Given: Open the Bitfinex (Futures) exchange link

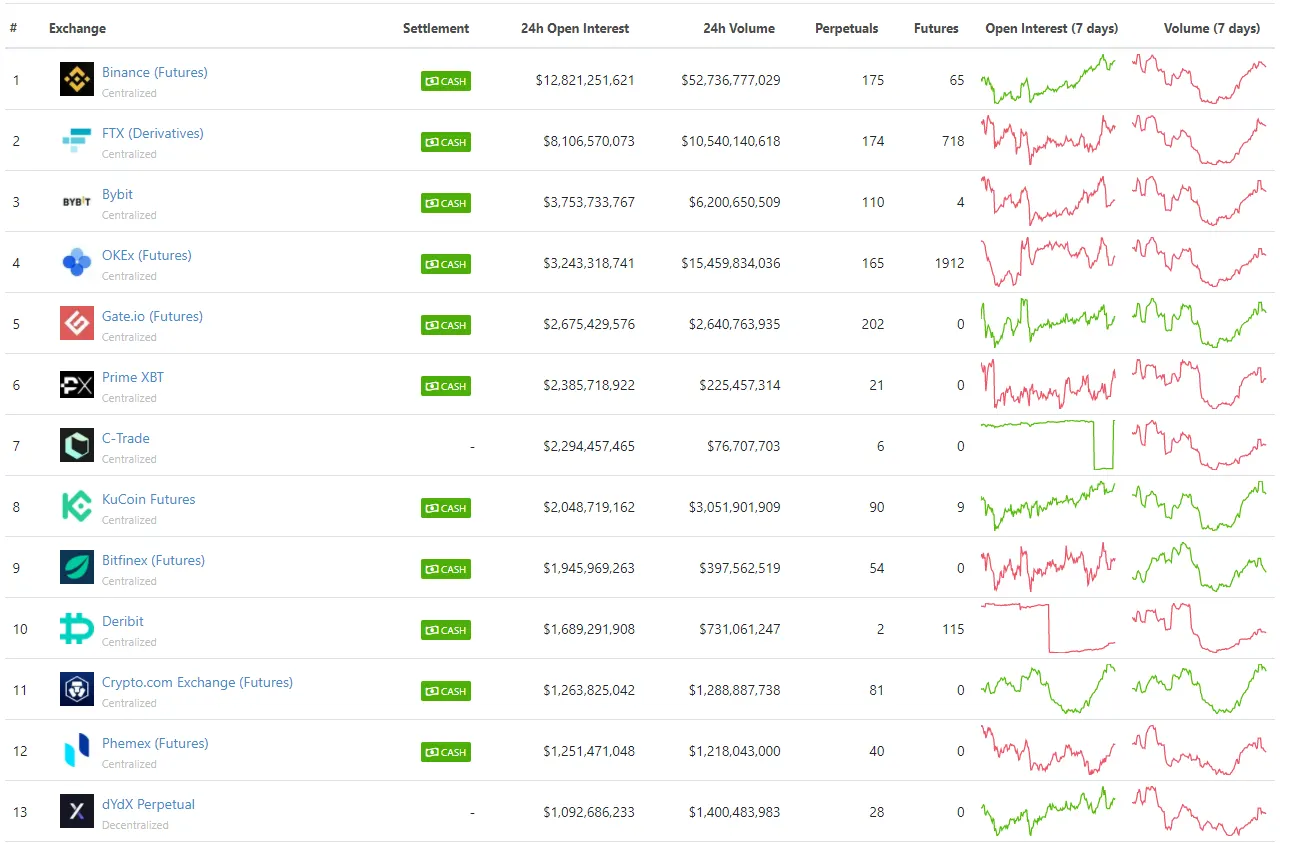Looking at the screenshot, I should (153, 560).
